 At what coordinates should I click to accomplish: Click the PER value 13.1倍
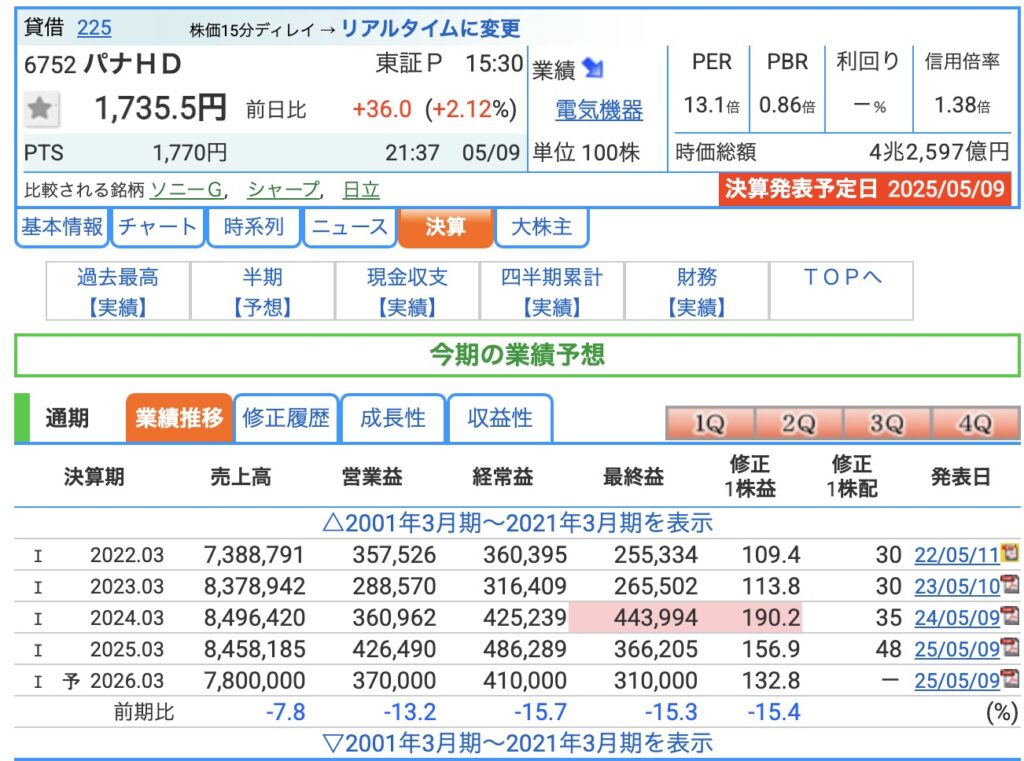pos(711,105)
